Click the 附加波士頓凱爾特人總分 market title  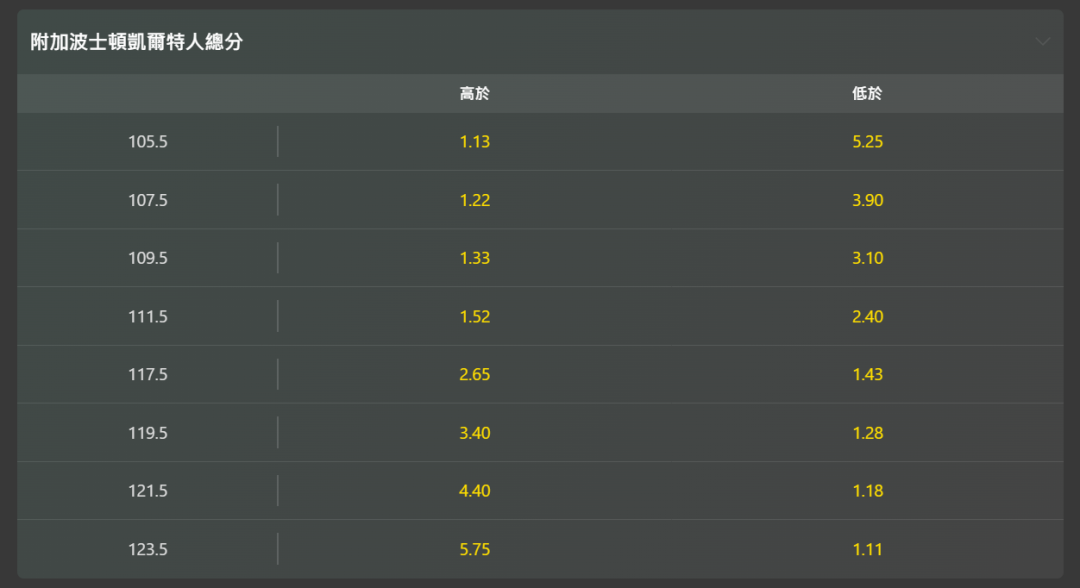click(137, 42)
